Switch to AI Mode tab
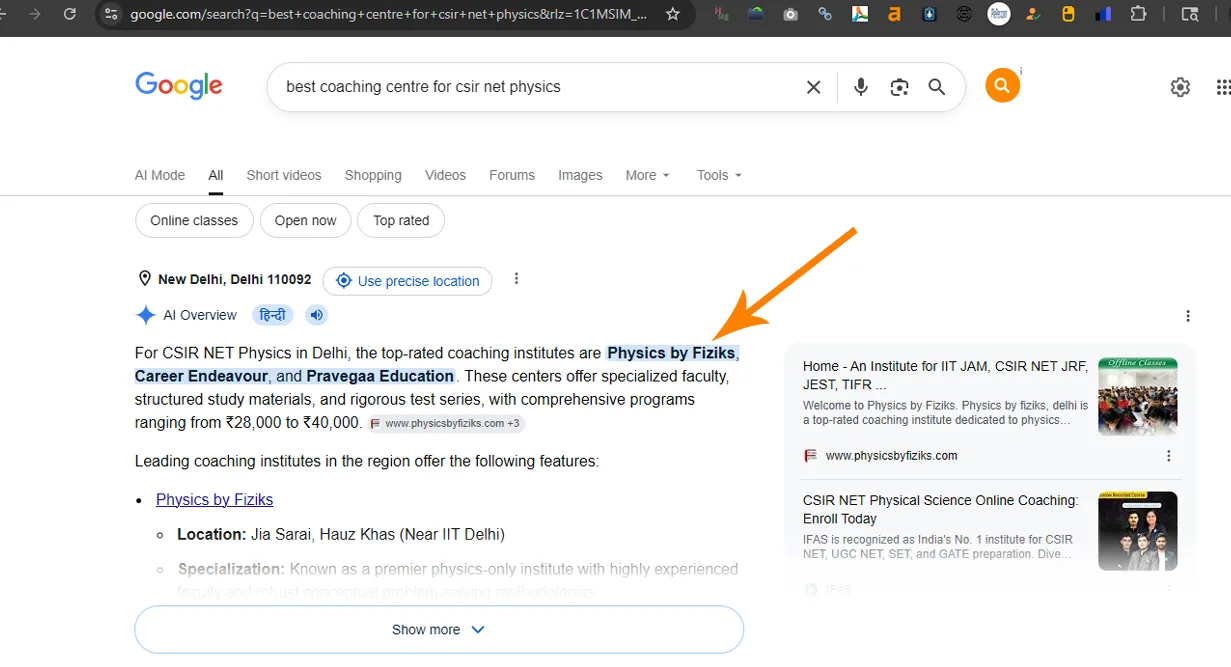Screen dimensions: 1231x667 160,175
